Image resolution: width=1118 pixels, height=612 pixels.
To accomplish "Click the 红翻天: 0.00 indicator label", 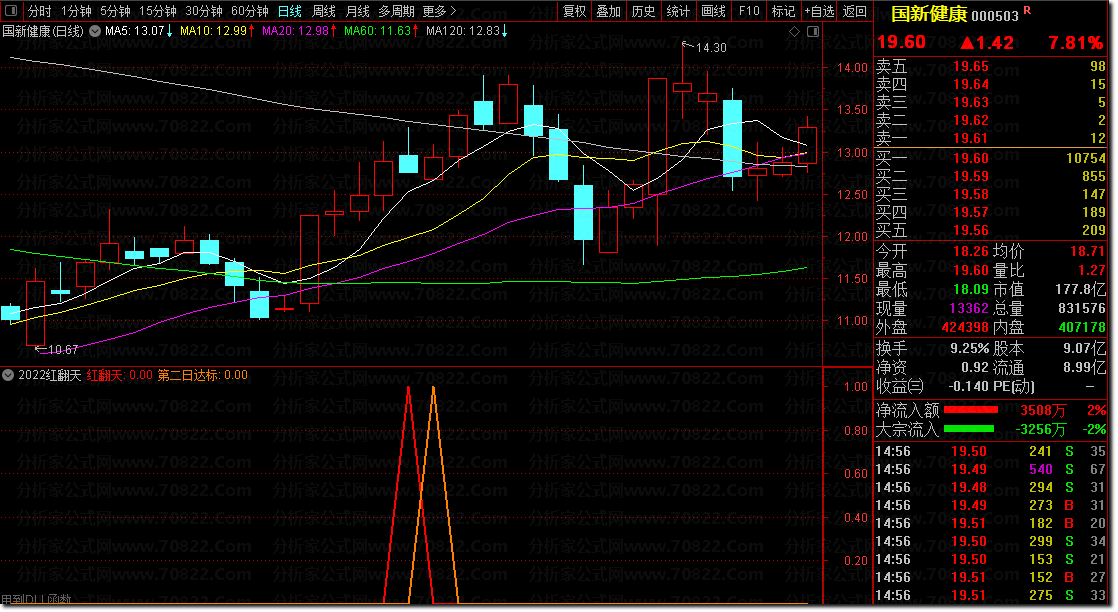I will tap(120, 375).
